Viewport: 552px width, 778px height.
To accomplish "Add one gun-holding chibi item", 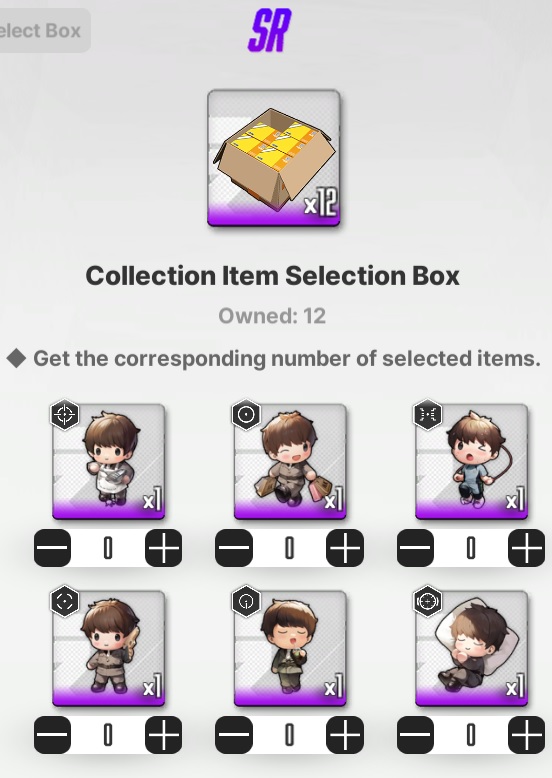I will (x=164, y=735).
